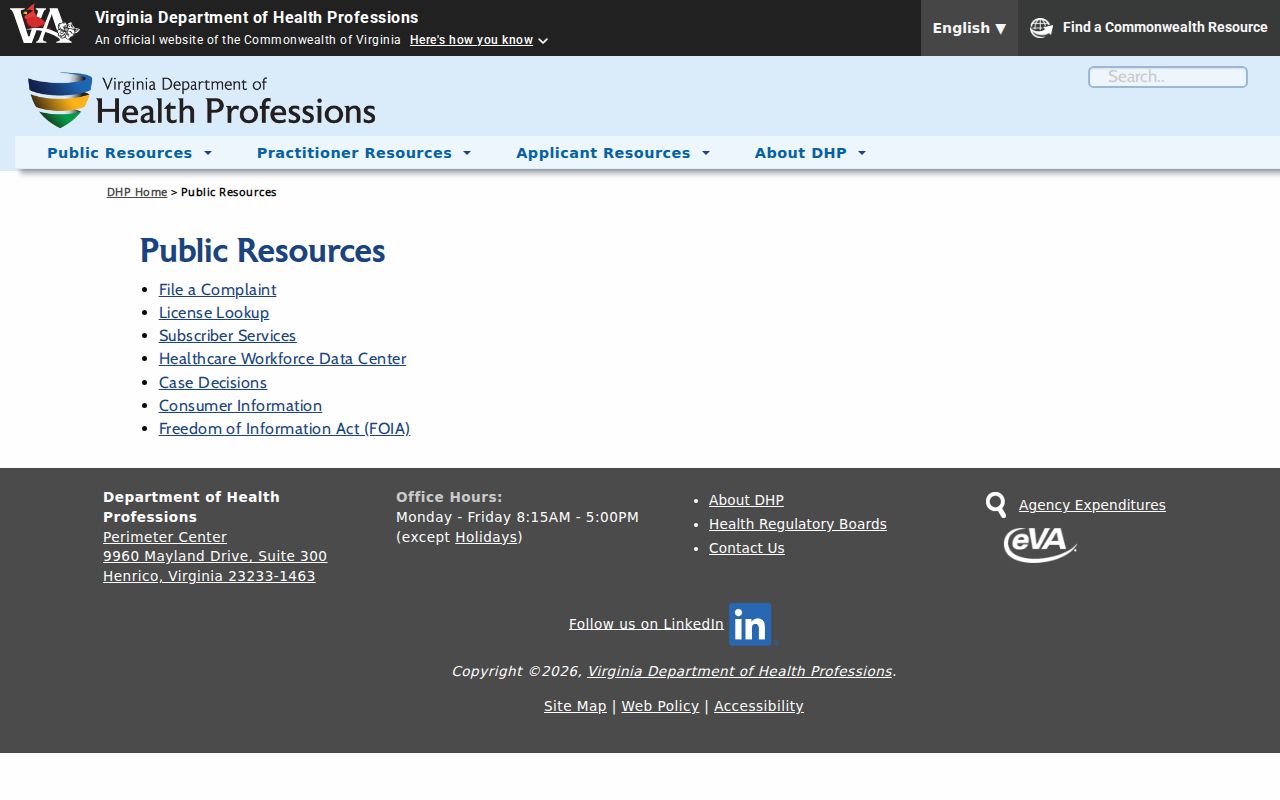Viewport: 1280px width, 800px height.
Task: Click Follow us on LinkedIn text link
Action: (x=646, y=624)
